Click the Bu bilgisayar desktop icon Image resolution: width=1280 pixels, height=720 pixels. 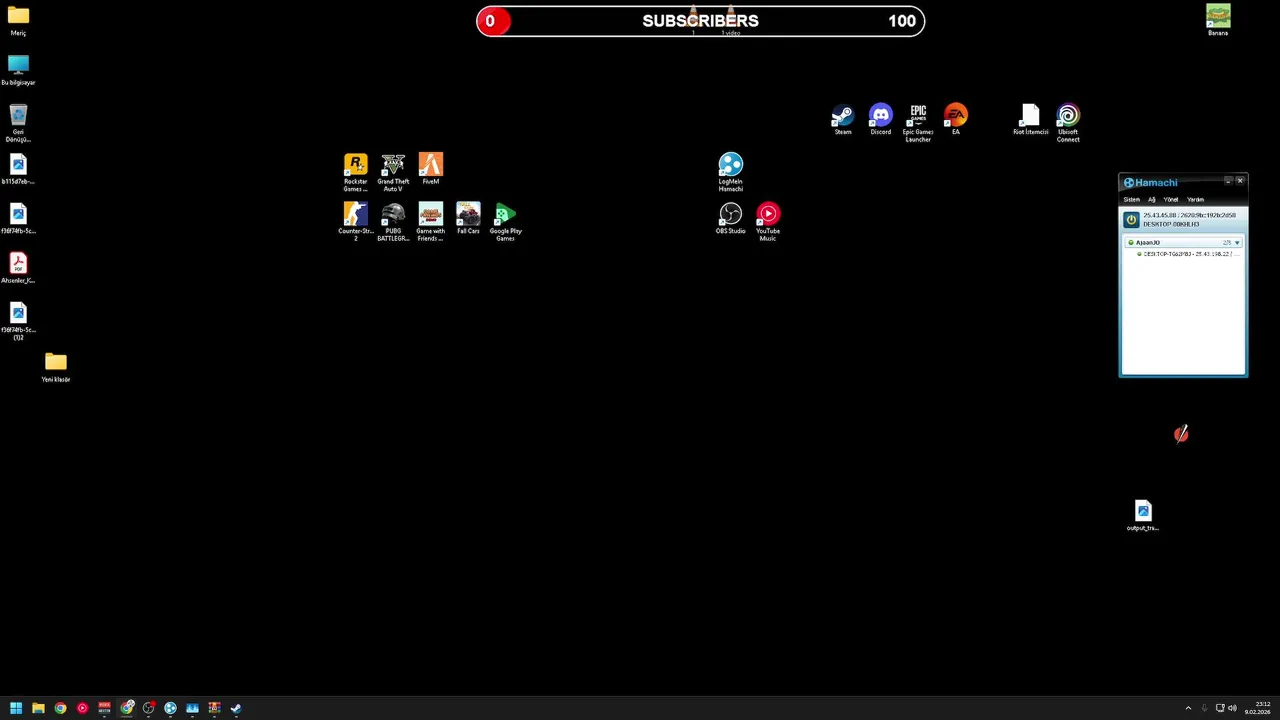(18, 70)
